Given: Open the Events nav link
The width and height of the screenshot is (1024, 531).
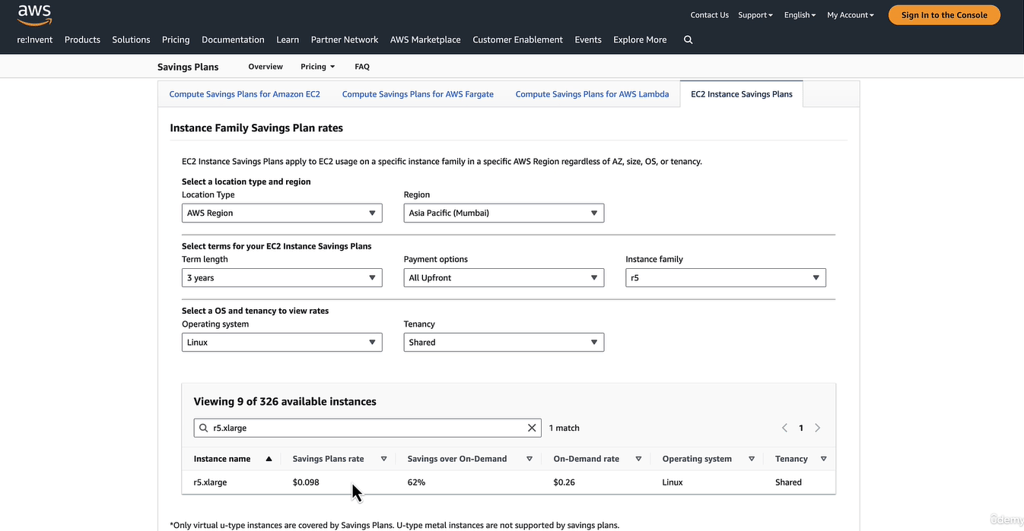Looking at the screenshot, I should tap(588, 40).
